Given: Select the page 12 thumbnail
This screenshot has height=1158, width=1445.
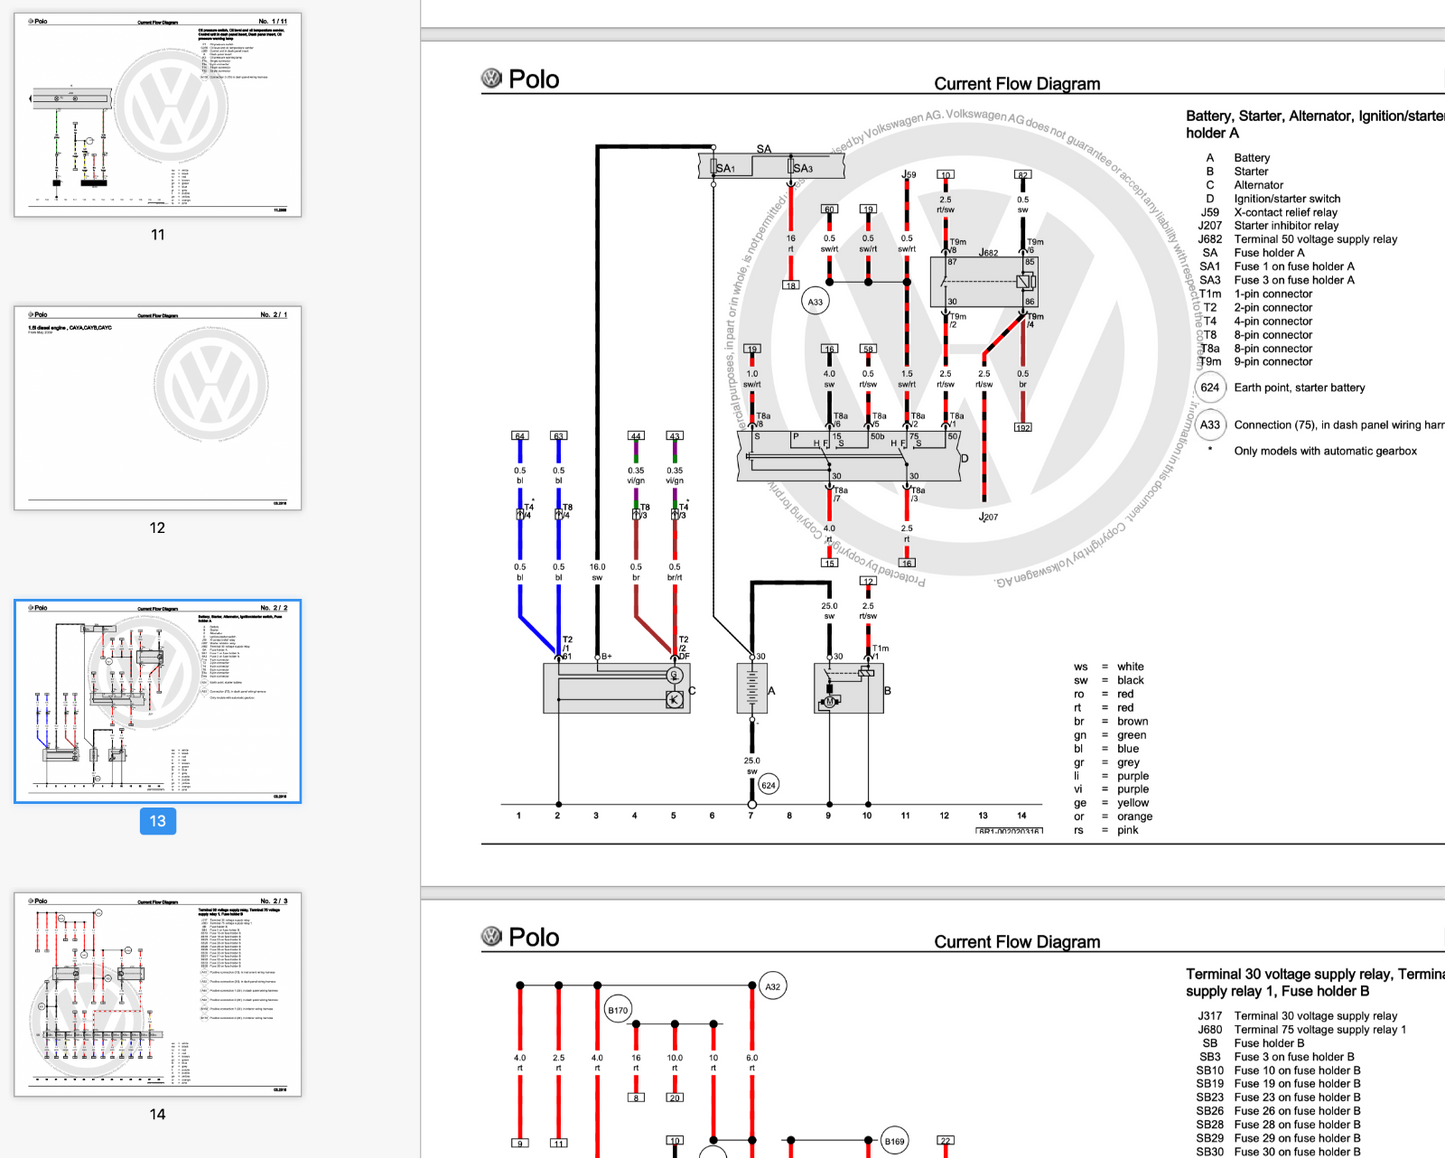Looking at the screenshot, I should coord(157,408).
